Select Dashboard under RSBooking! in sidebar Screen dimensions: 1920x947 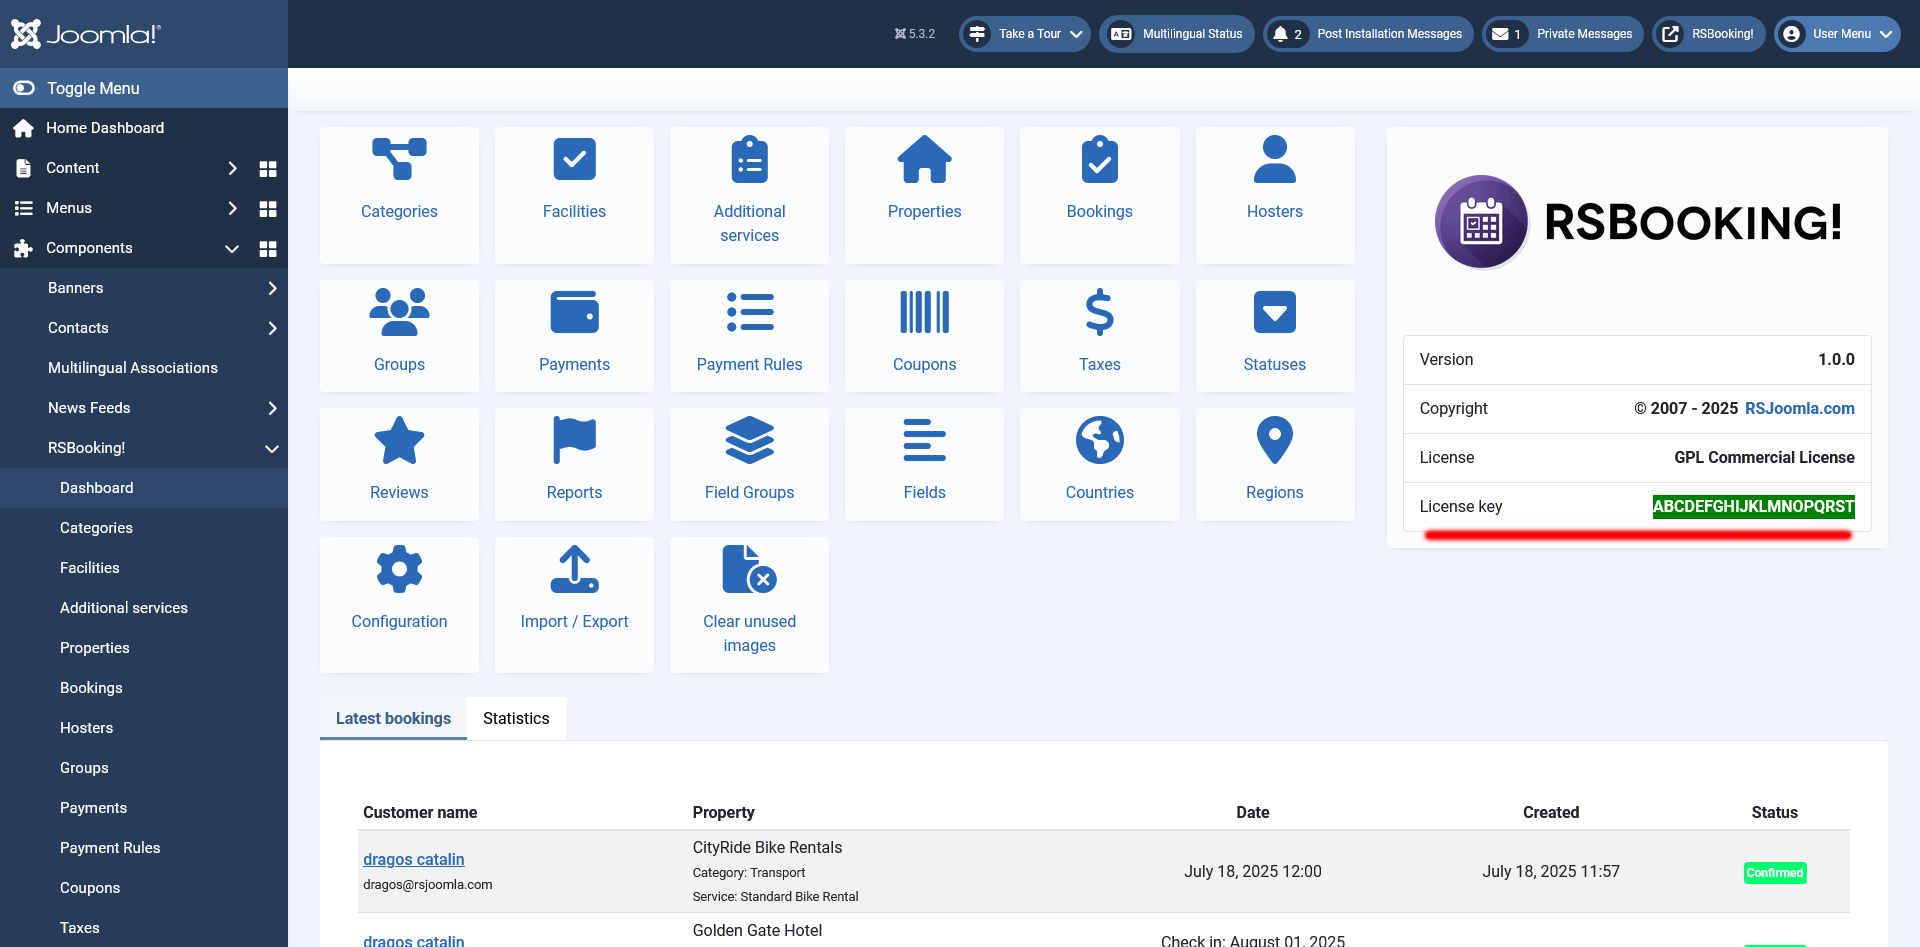[144, 488]
